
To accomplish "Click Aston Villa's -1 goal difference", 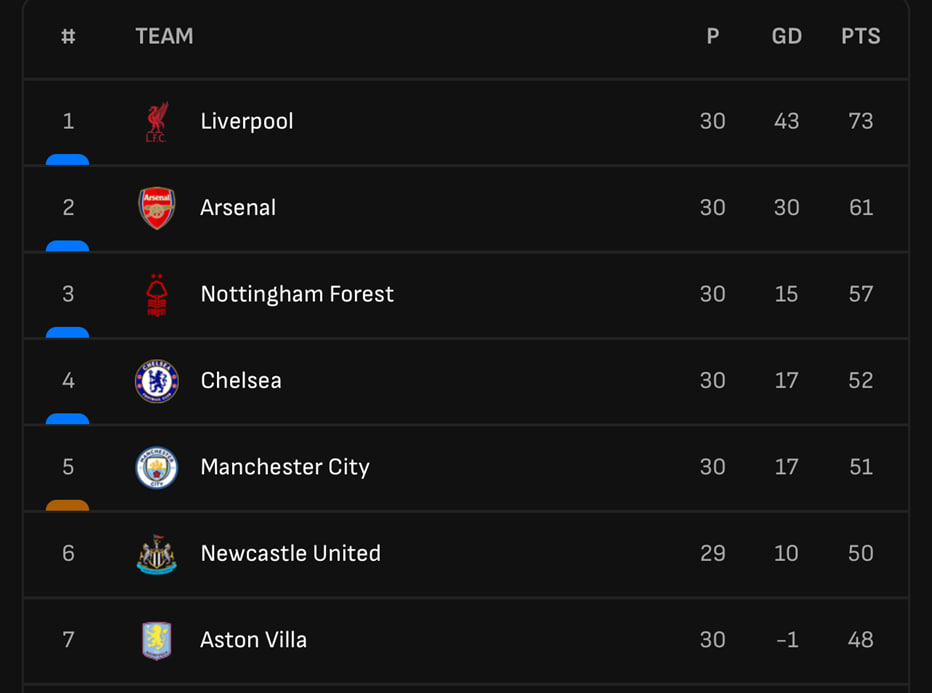I will tap(787, 640).
